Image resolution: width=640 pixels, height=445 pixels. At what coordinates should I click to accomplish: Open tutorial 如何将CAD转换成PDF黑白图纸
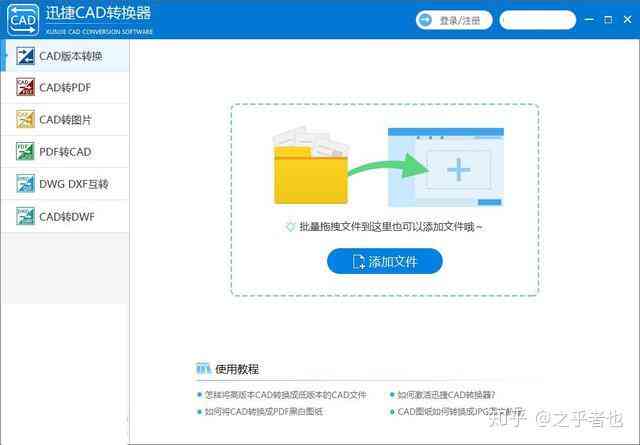pyautogui.click(x=264, y=412)
